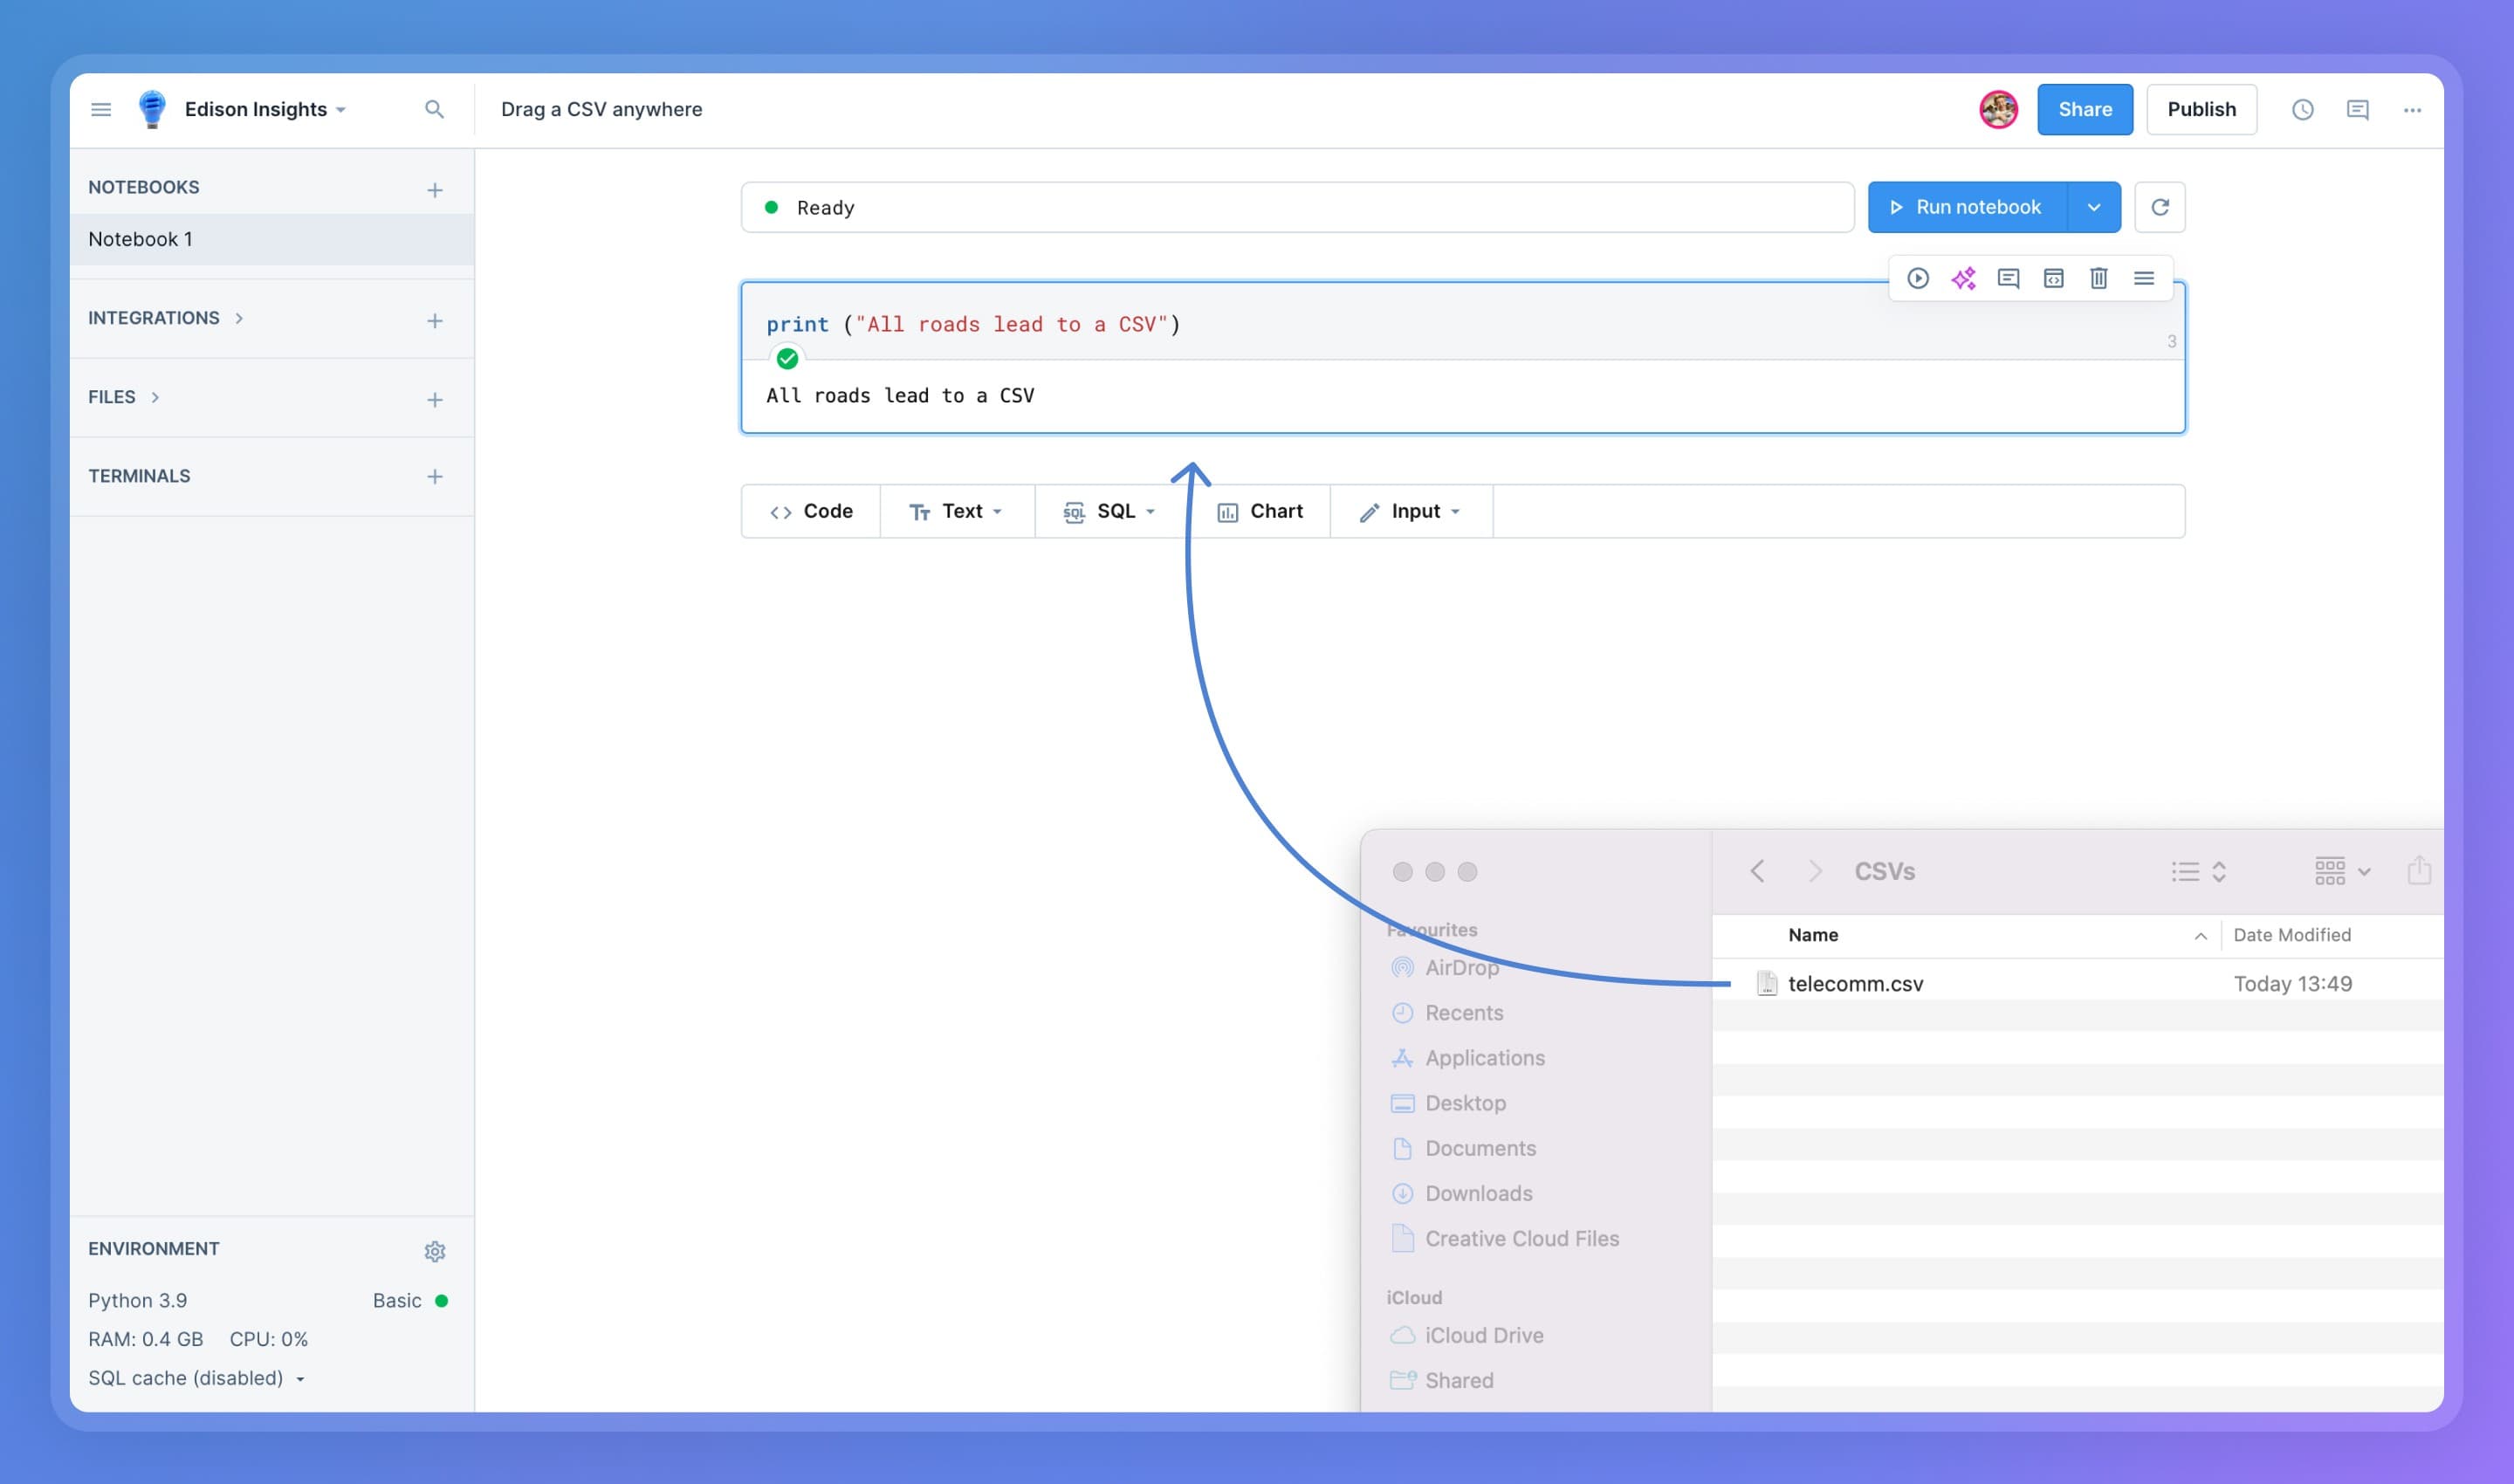Click the overflow menu icon on code cell
The image size is (2514, 1484).
pyautogui.click(x=2143, y=278)
